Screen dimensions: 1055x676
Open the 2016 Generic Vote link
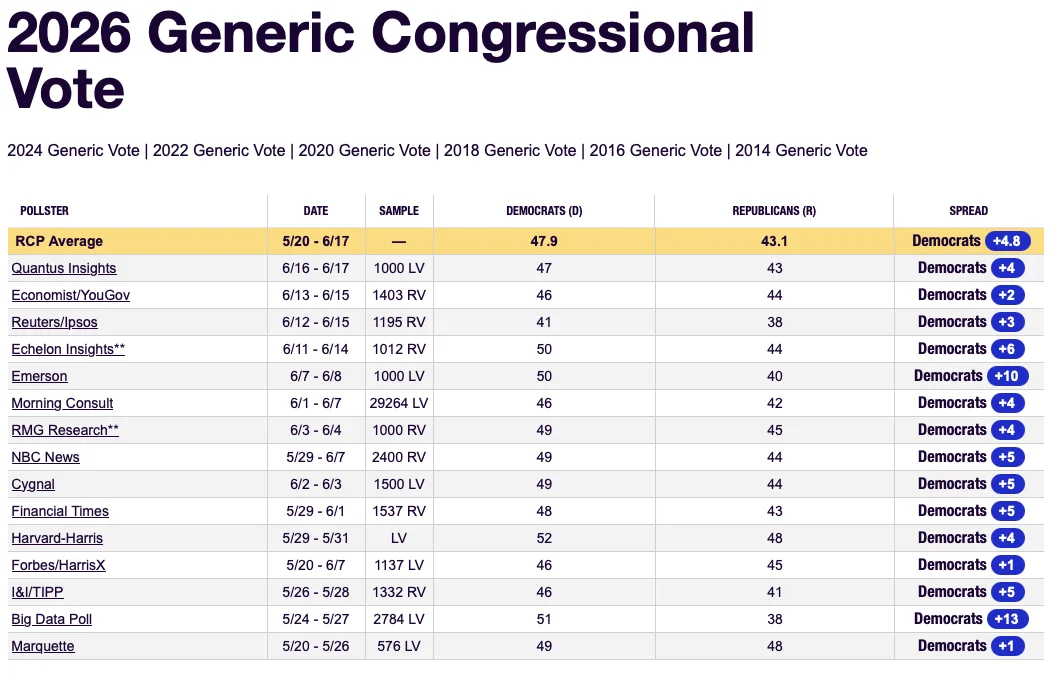[x=655, y=151]
